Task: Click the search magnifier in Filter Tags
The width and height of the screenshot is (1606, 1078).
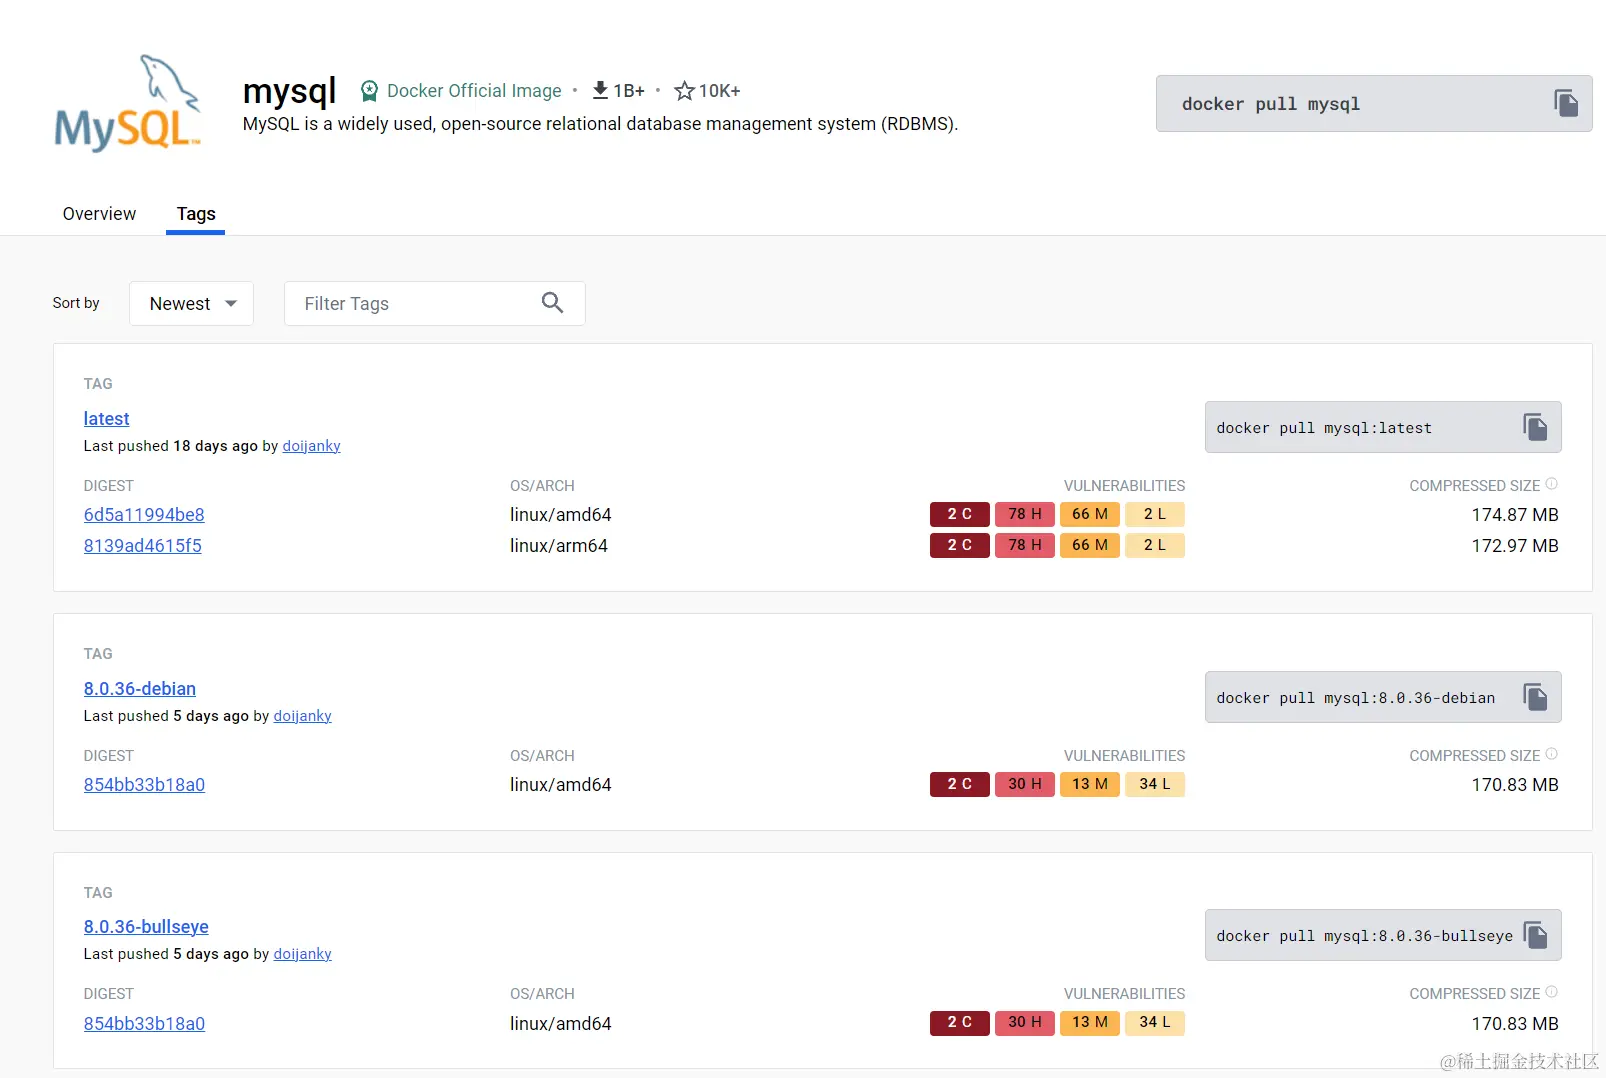Action: point(552,302)
